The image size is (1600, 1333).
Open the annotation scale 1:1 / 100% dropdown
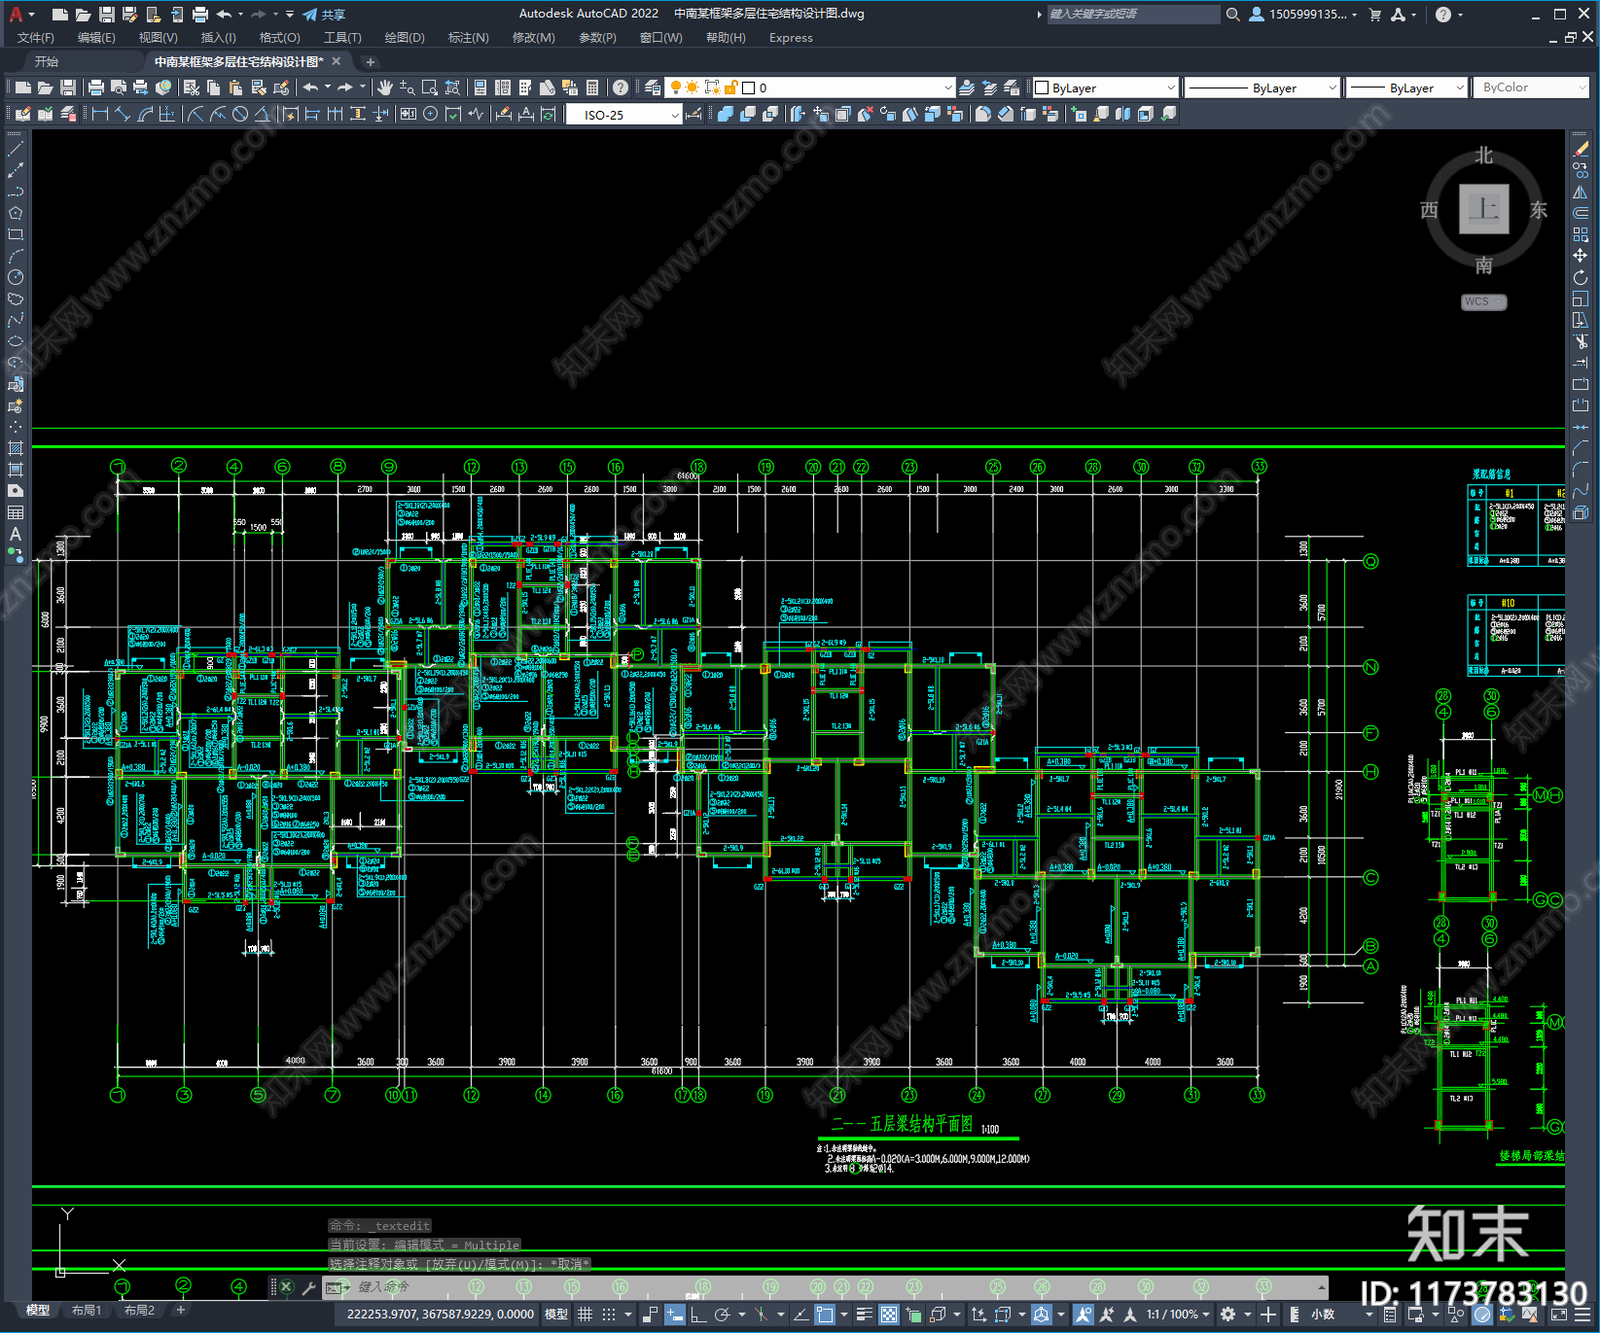pyautogui.click(x=1178, y=1314)
